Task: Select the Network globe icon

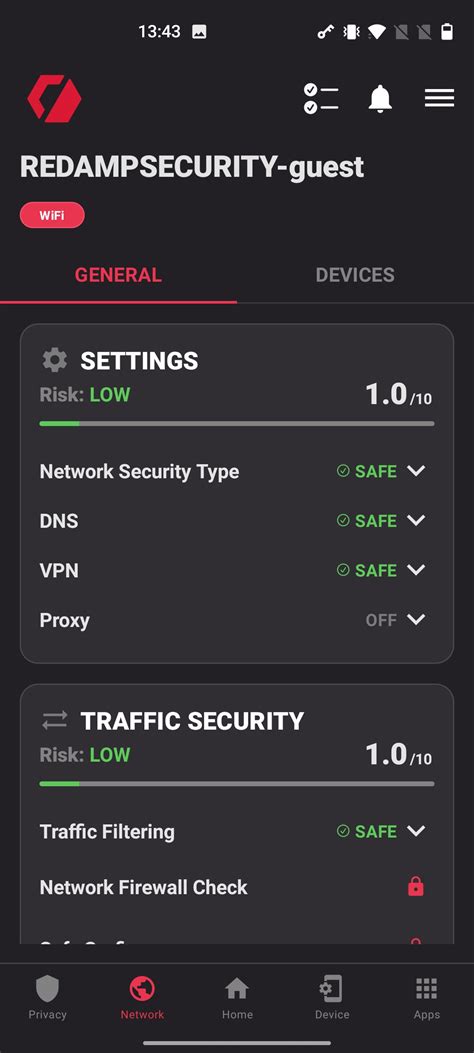Action: [142, 989]
